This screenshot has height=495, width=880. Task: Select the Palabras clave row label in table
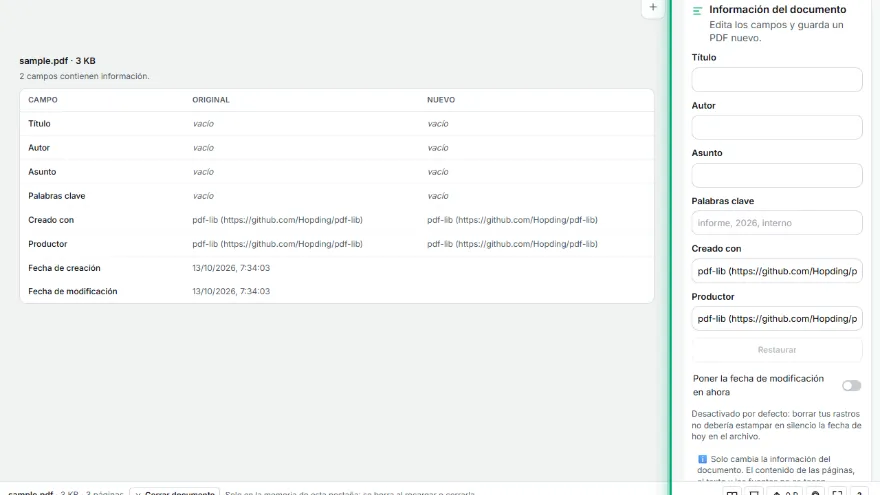pyautogui.click(x=57, y=196)
